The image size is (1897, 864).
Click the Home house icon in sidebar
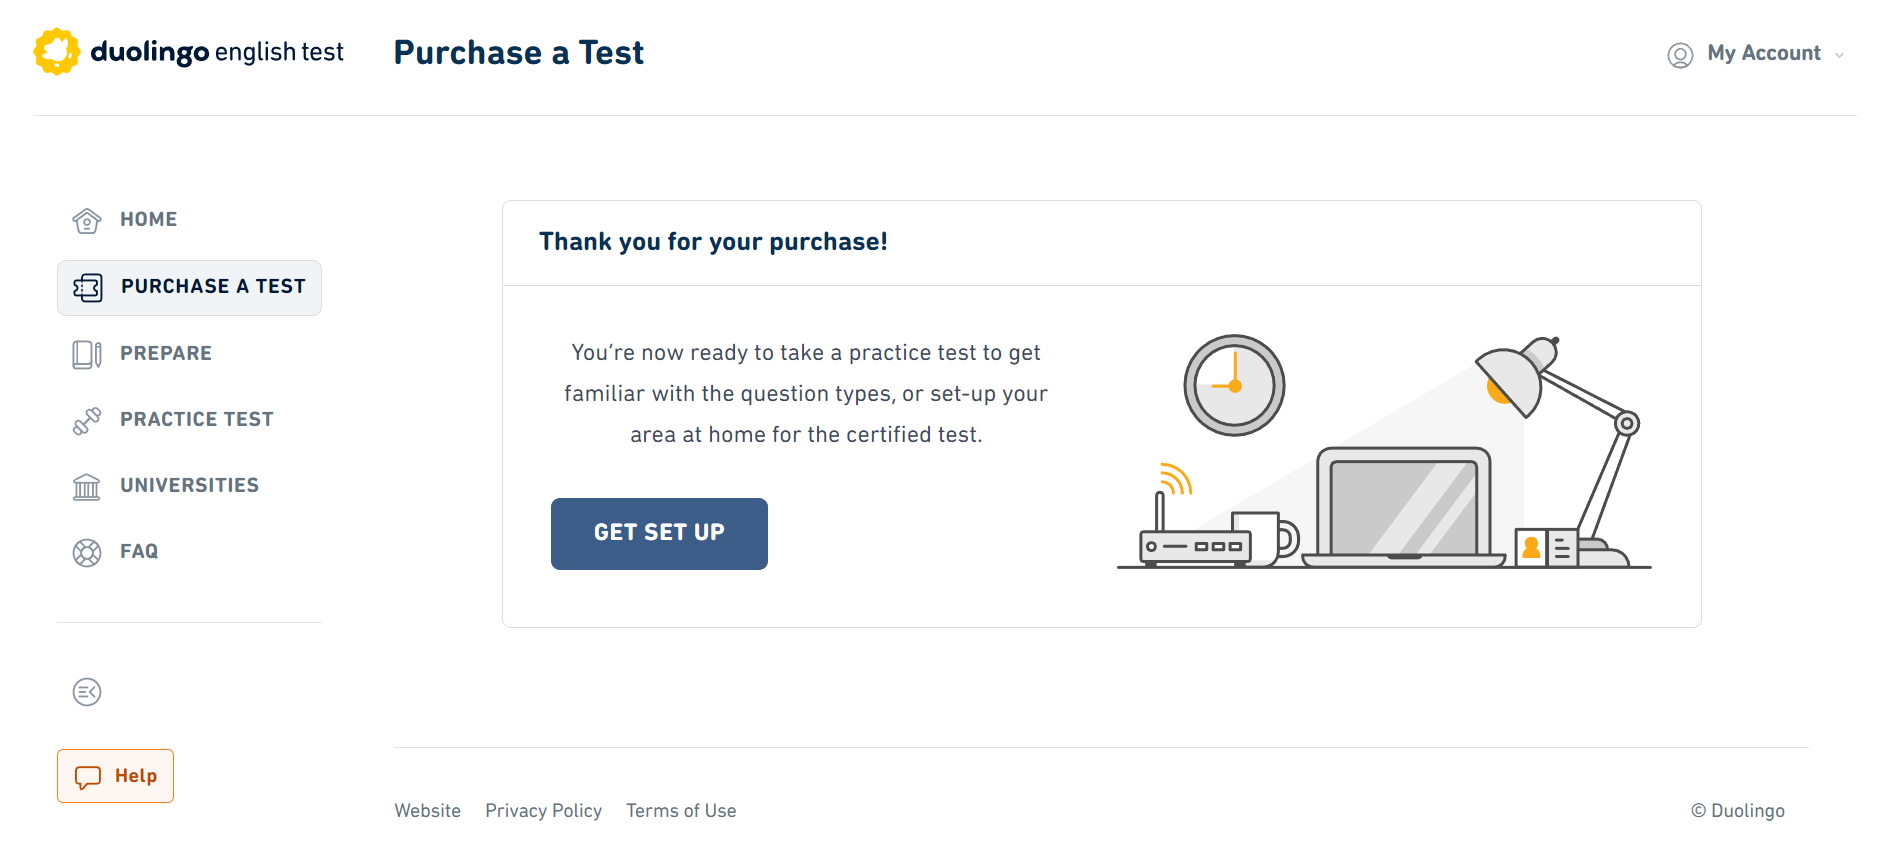pos(87,221)
